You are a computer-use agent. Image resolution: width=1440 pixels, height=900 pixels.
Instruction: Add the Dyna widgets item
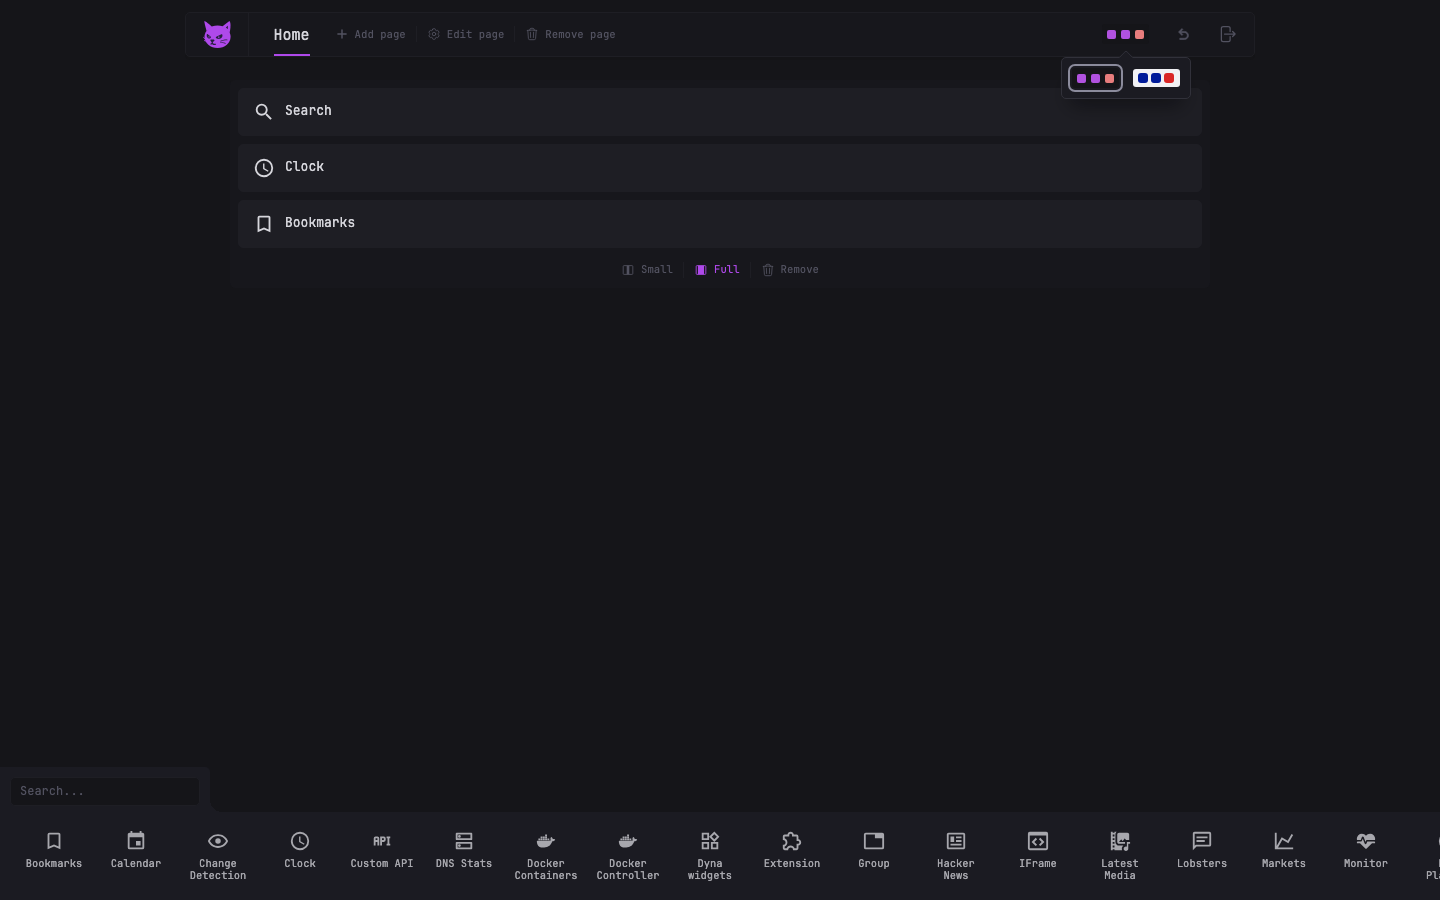[x=710, y=856]
